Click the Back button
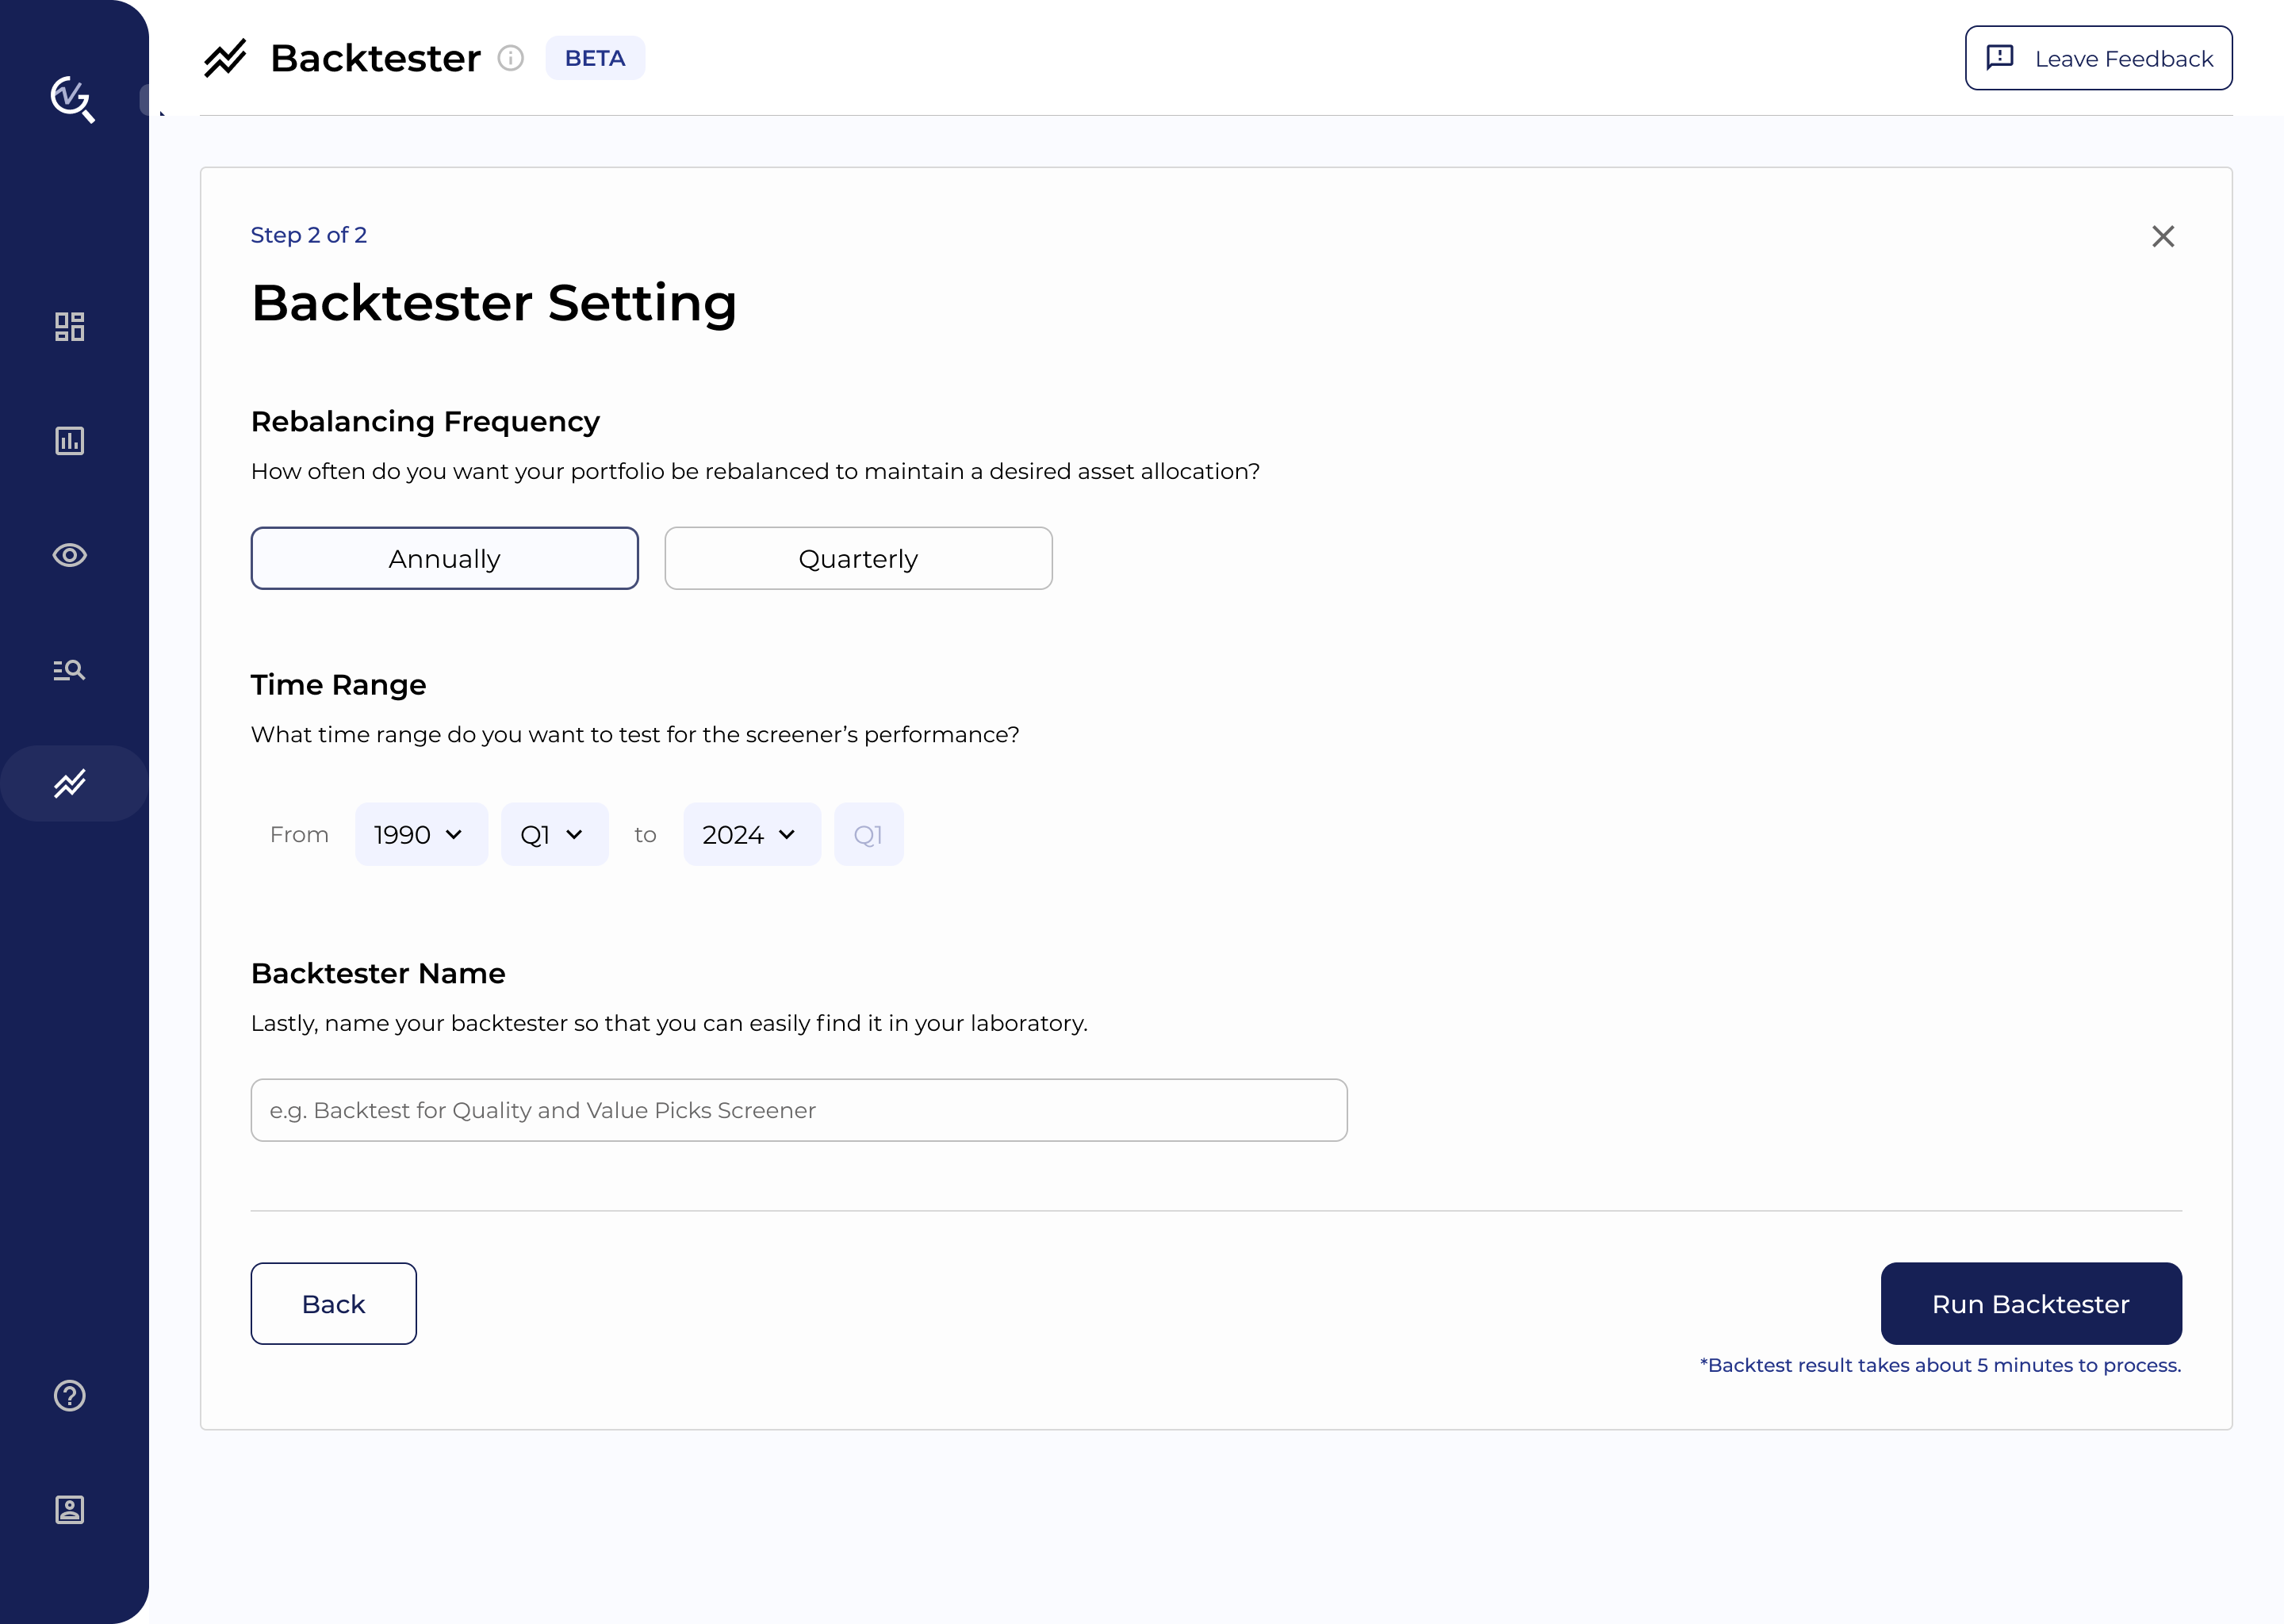This screenshot has height=1624, width=2284. 333,1304
